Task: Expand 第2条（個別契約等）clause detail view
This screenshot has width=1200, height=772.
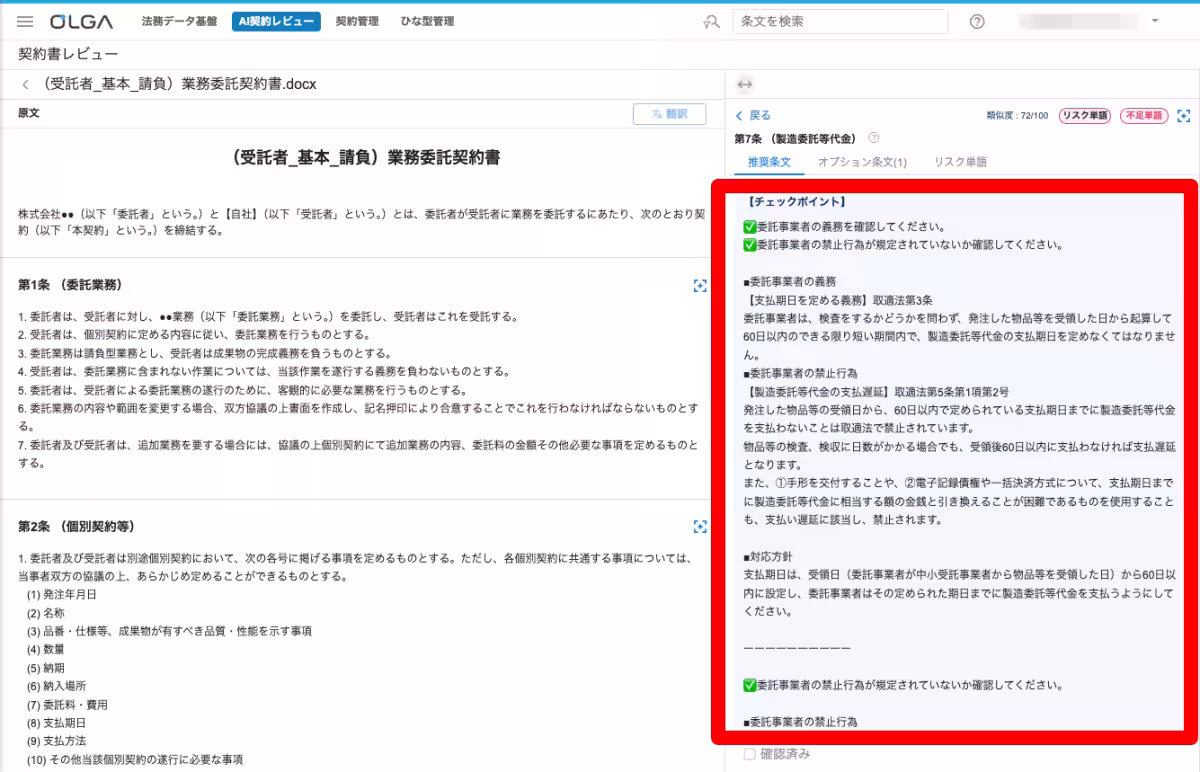Action: click(x=699, y=527)
